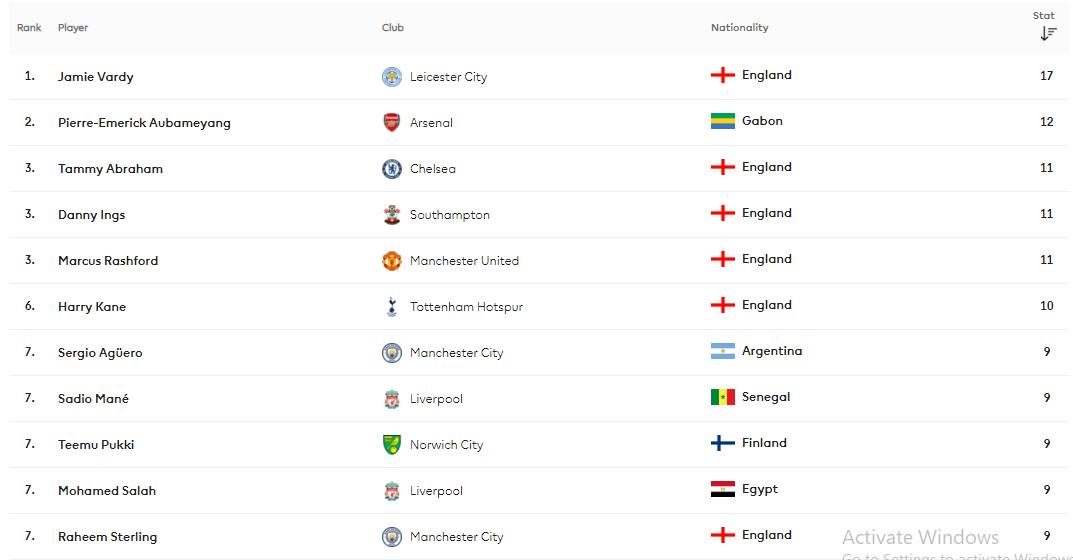The width and height of the screenshot is (1073, 560).
Task: Click the Nationality column header
Action: [x=739, y=27]
